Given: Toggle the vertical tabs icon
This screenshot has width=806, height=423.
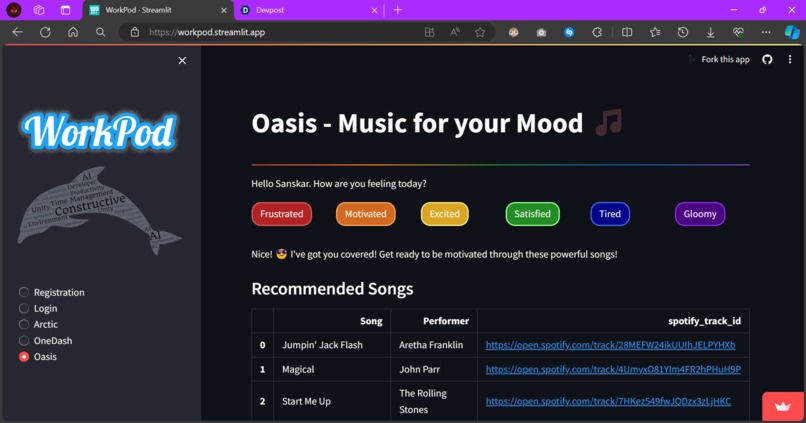Looking at the screenshot, I should (x=65, y=10).
